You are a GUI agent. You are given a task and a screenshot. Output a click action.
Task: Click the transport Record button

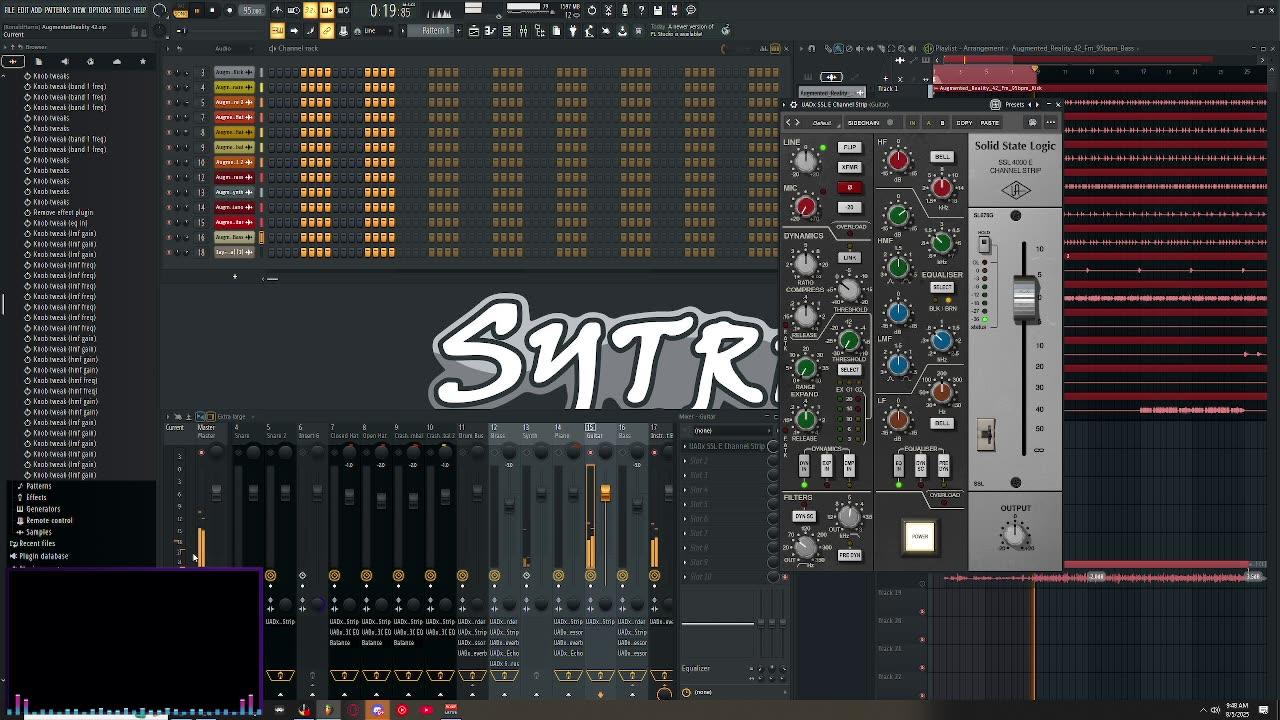point(229,11)
